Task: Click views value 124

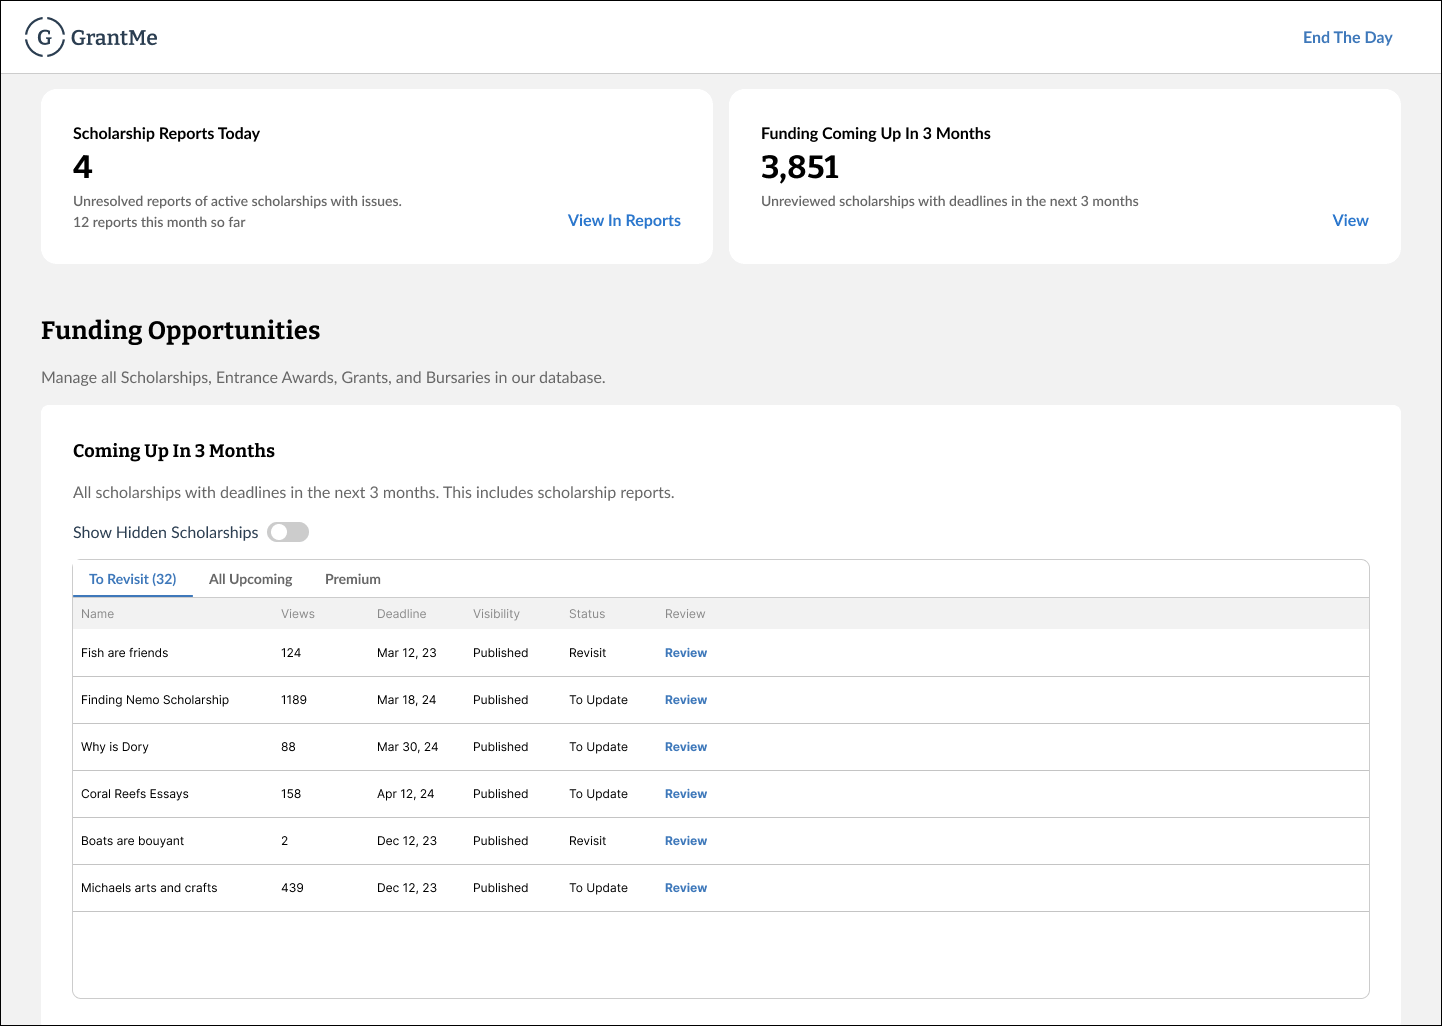Action: [x=291, y=653]
